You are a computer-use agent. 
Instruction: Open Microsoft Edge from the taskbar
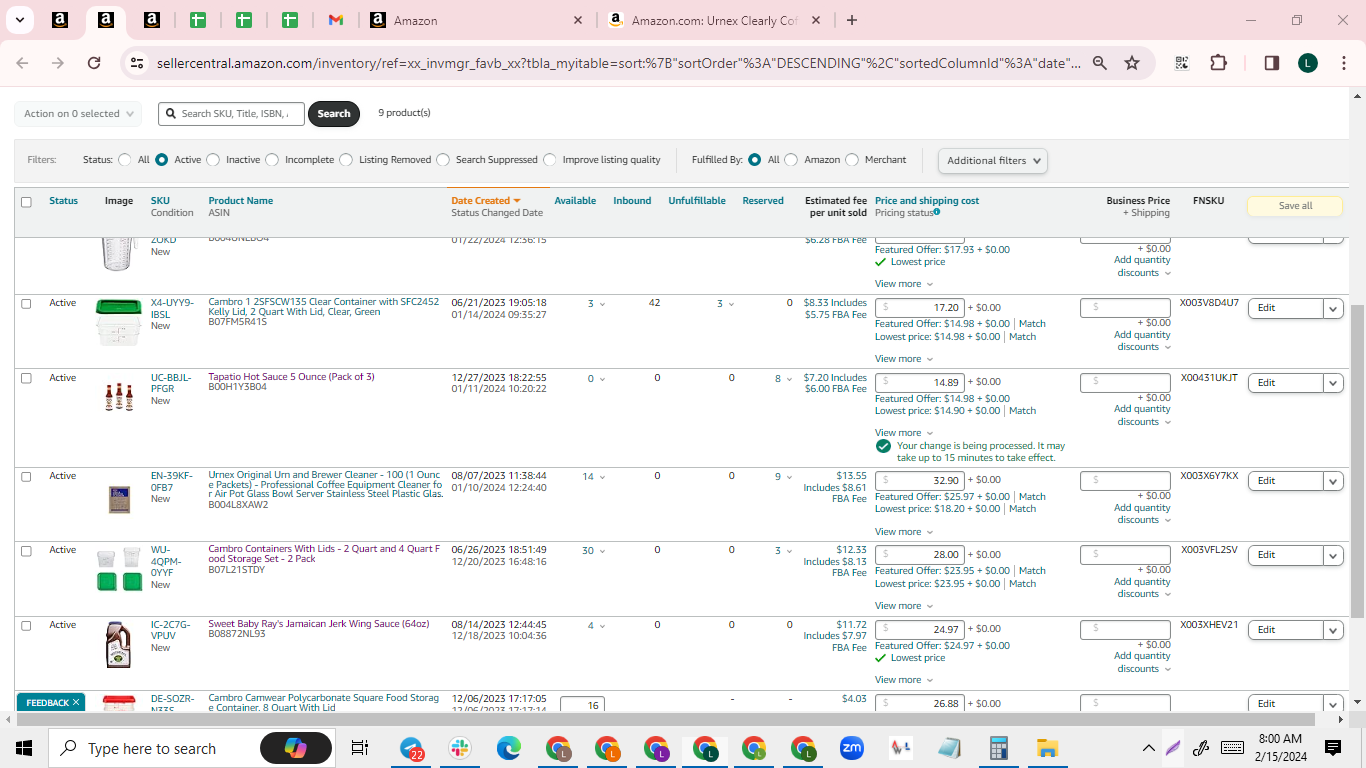(509, 748)
